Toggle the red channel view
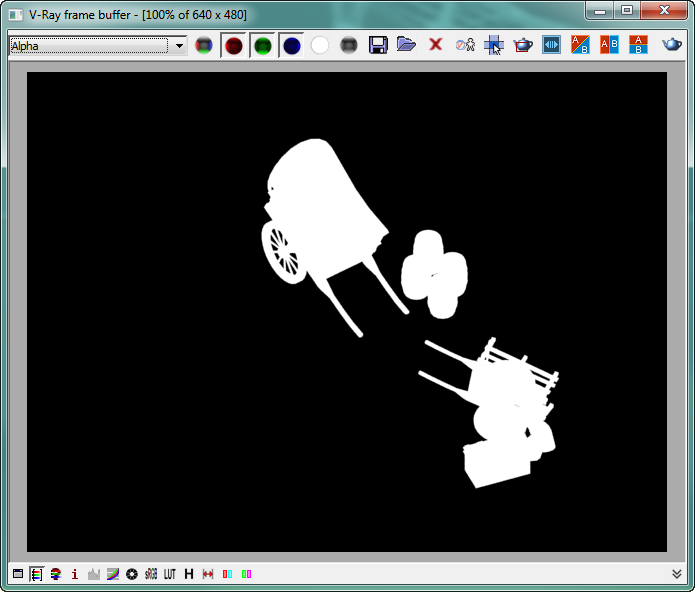695x592 pixels. pyautogui.click(x=233, y=45)
